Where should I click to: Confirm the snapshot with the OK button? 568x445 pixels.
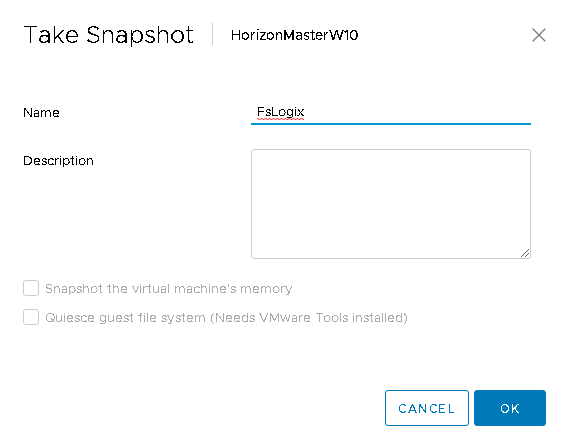click(510, 408)
